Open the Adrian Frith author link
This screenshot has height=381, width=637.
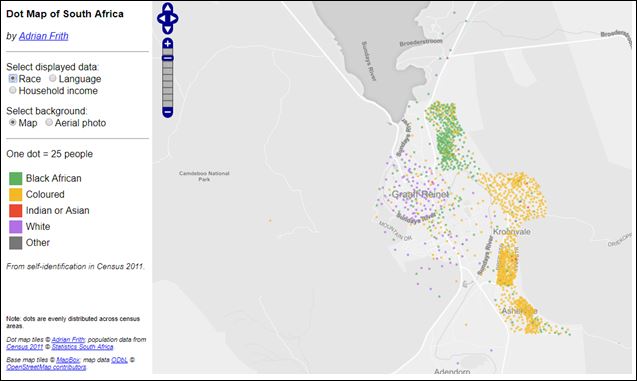[x=43, y=36]
